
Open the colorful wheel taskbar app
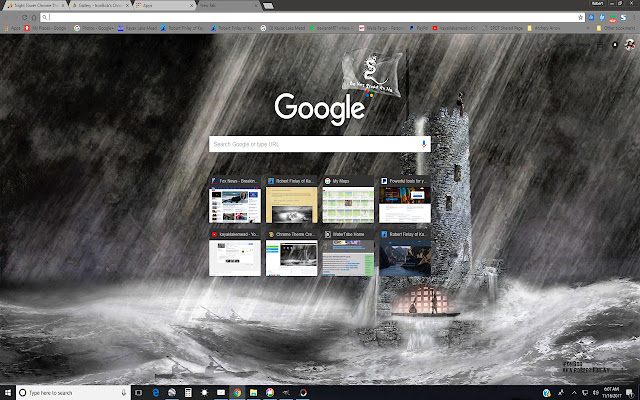[270, 393]
